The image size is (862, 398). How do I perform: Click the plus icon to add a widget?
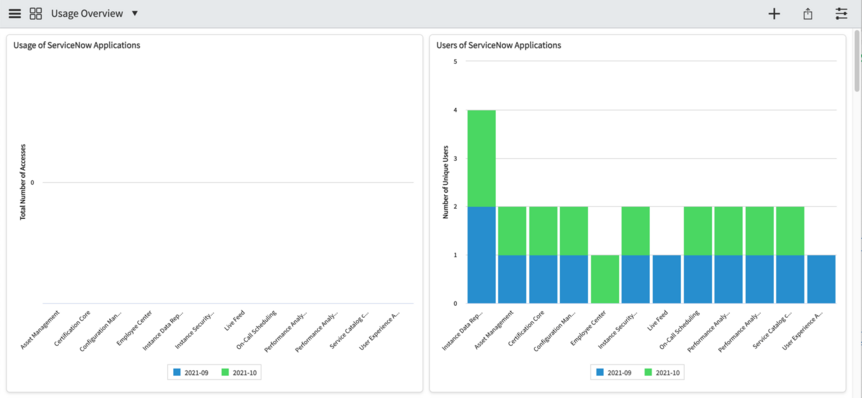pos(774,14)
